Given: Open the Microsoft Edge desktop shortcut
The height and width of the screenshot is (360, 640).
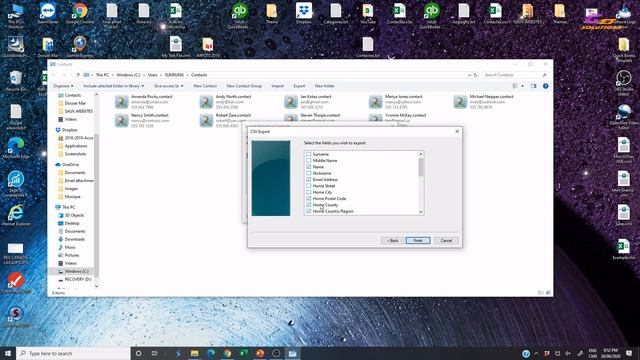Looking at the screenshot, I should pos(16,148).
